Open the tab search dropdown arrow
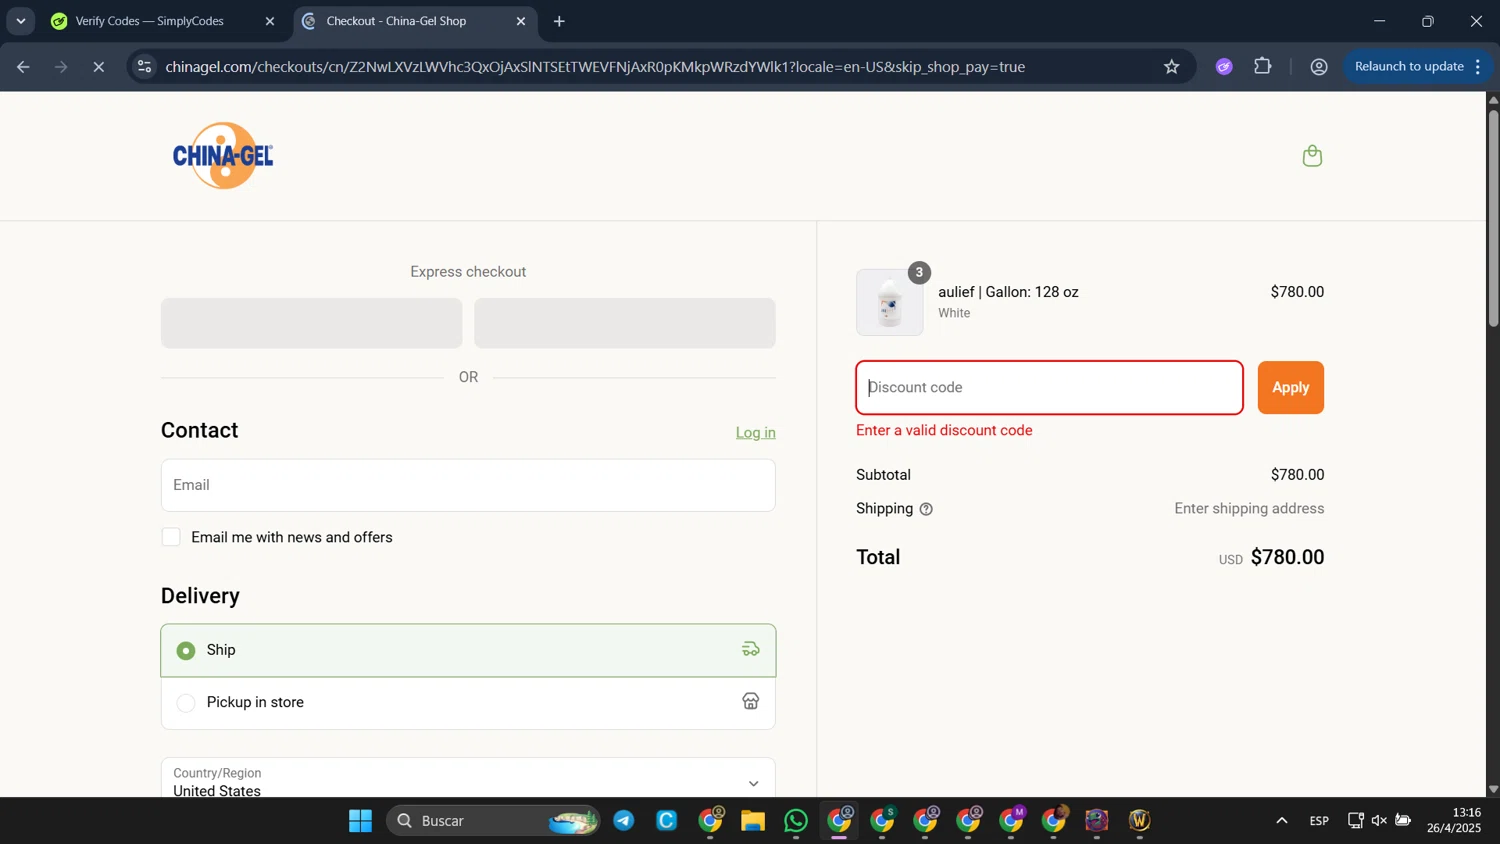The height and width of the screenshot is (844, 1500). tap(21, 21)
